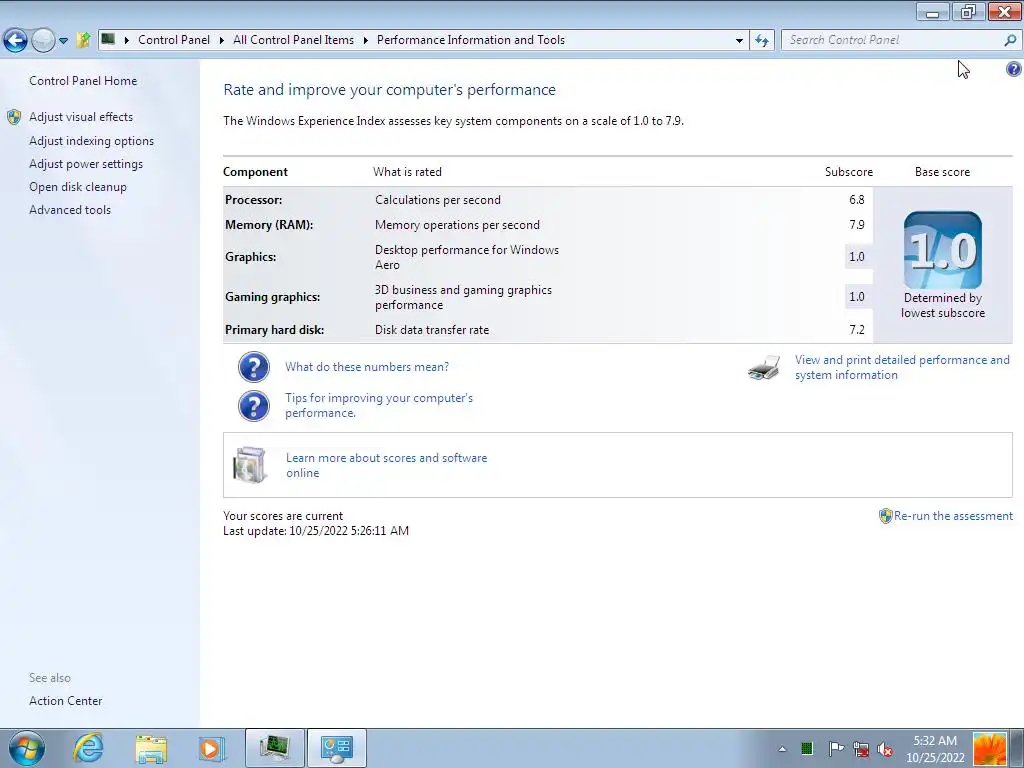Click the shield icon beside Adjust visual effects
Image resolution: width=1024 pixels, height=768 pixels.
pos(14,117)
